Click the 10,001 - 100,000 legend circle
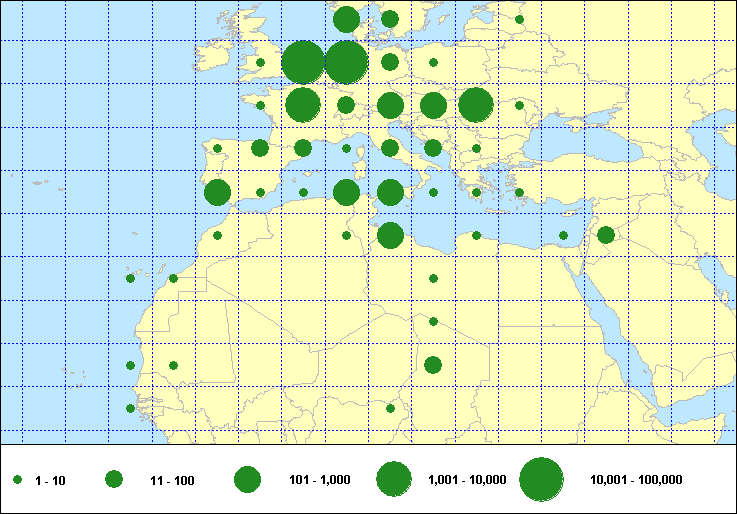 pos(541,480)
